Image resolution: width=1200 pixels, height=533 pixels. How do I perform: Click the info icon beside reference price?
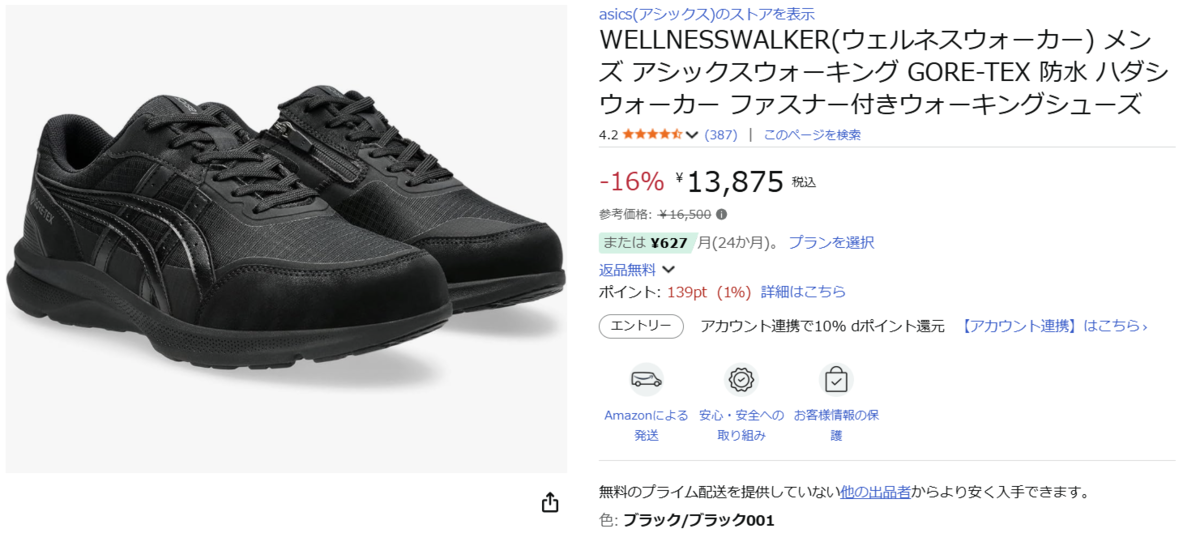point(722,214)
